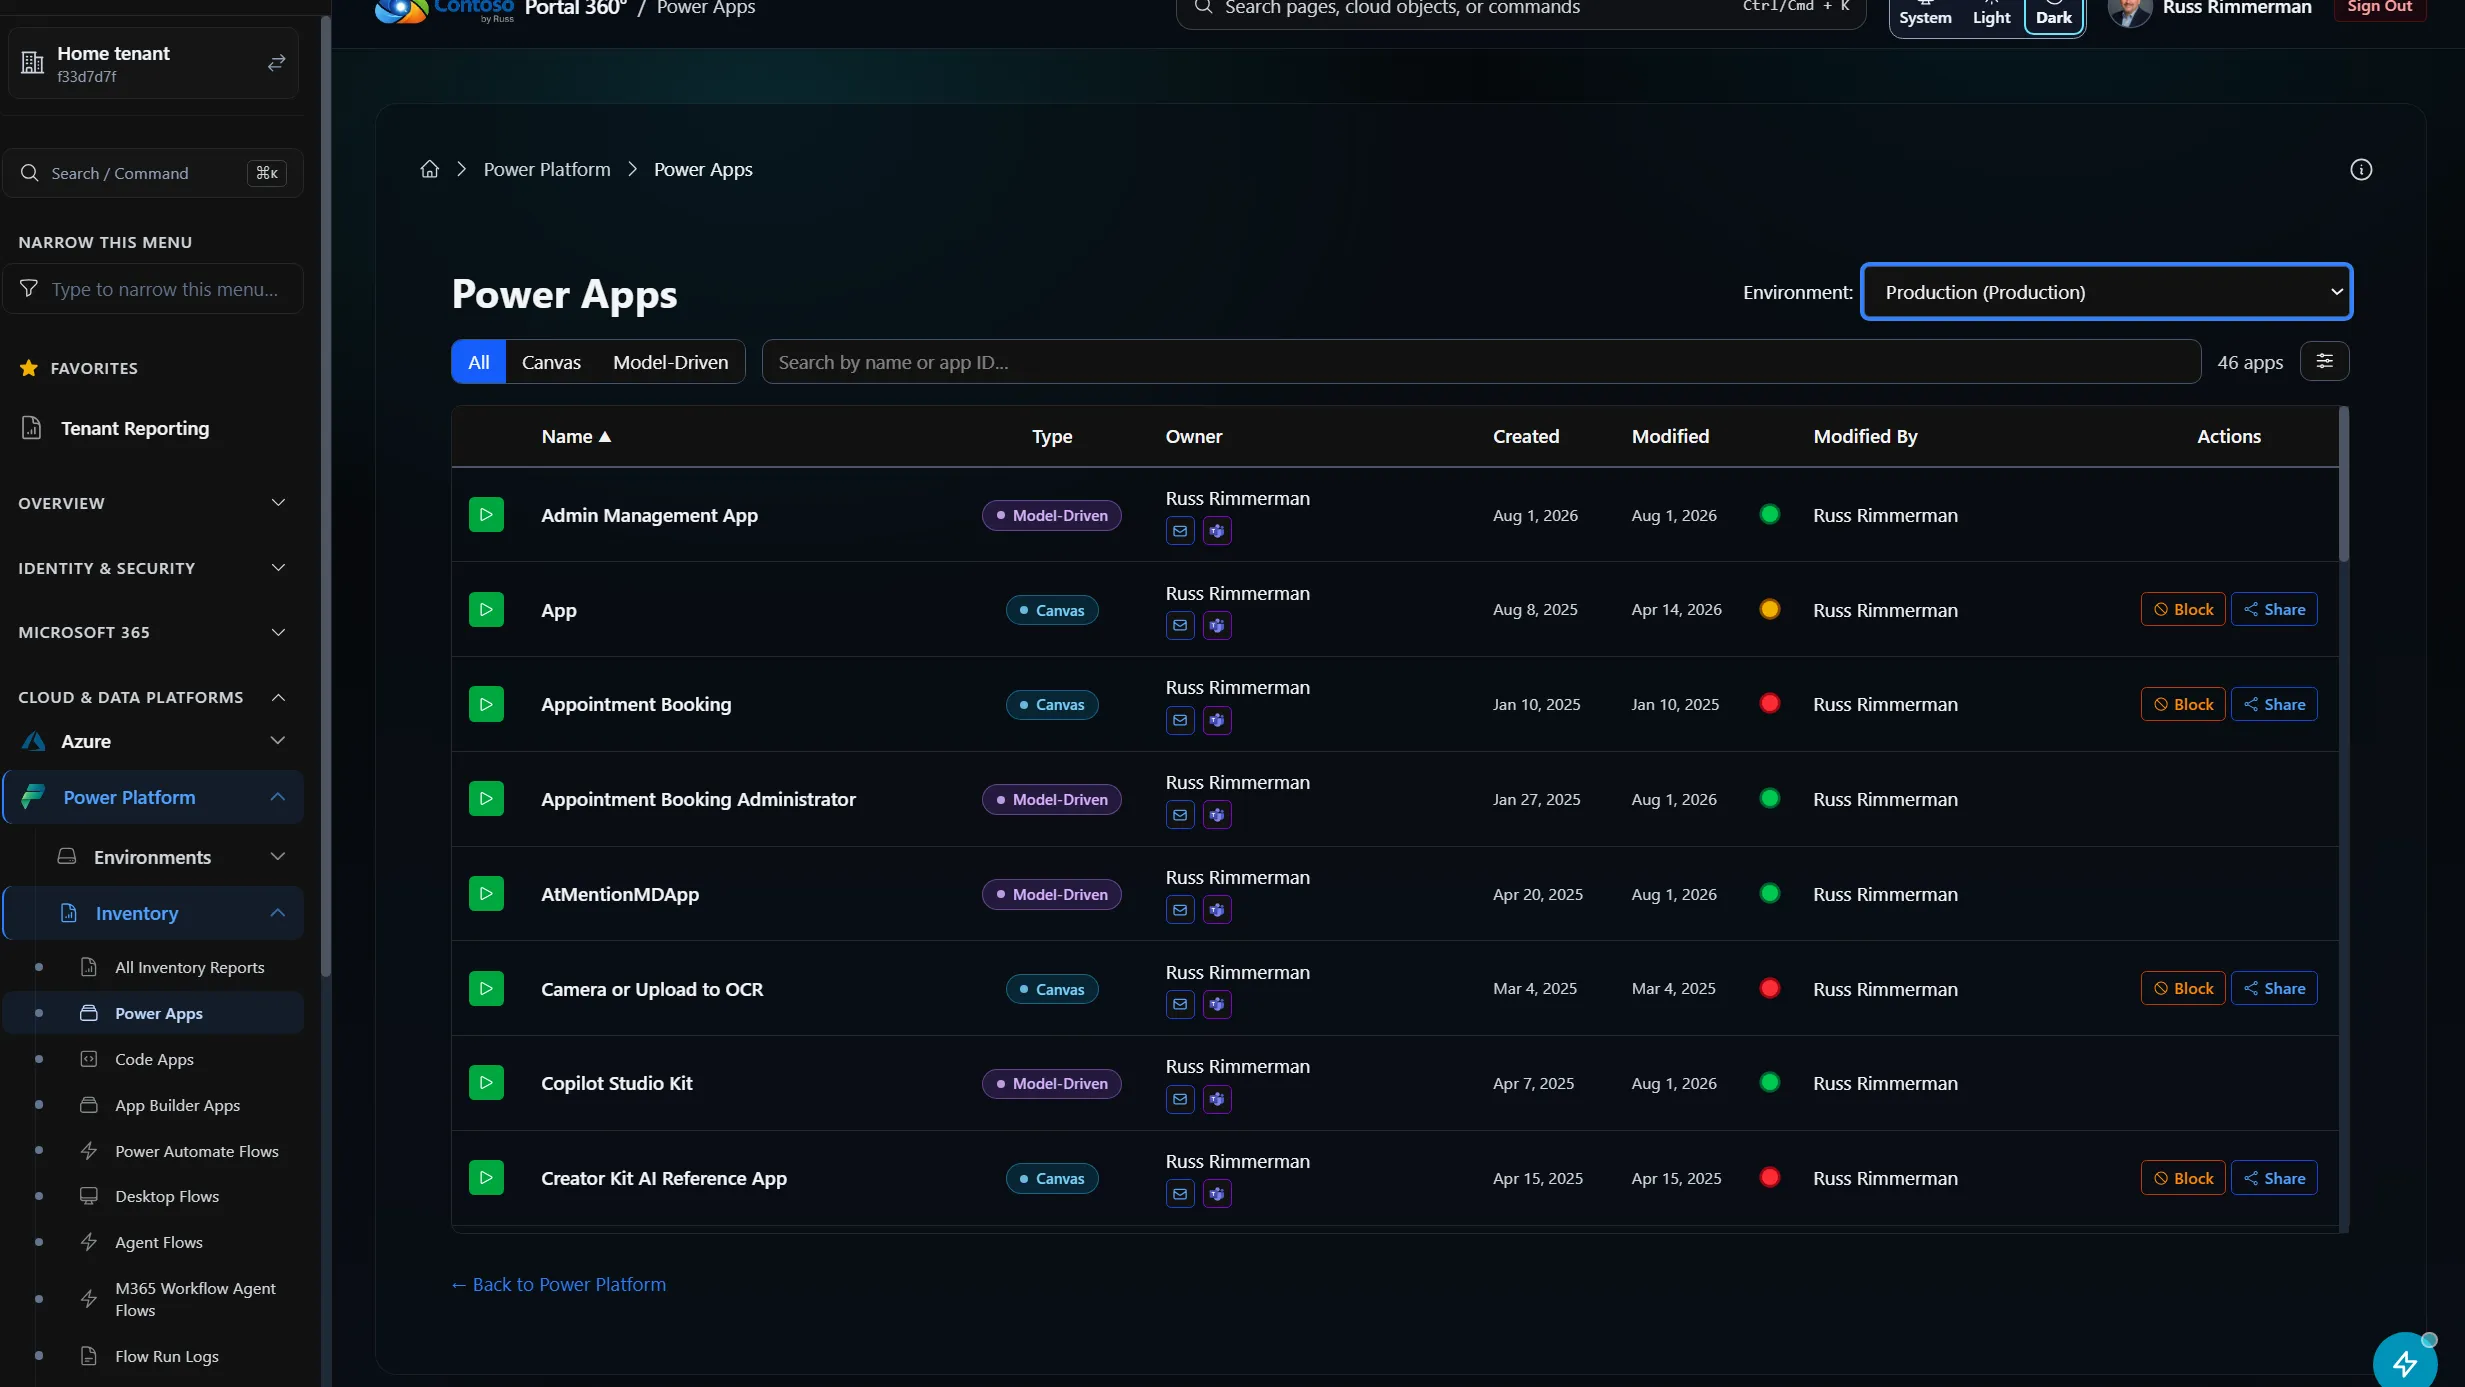Launch the Admin Management App play icon
Viewport: 2465px width, 1387px height.
pos(486,515)
